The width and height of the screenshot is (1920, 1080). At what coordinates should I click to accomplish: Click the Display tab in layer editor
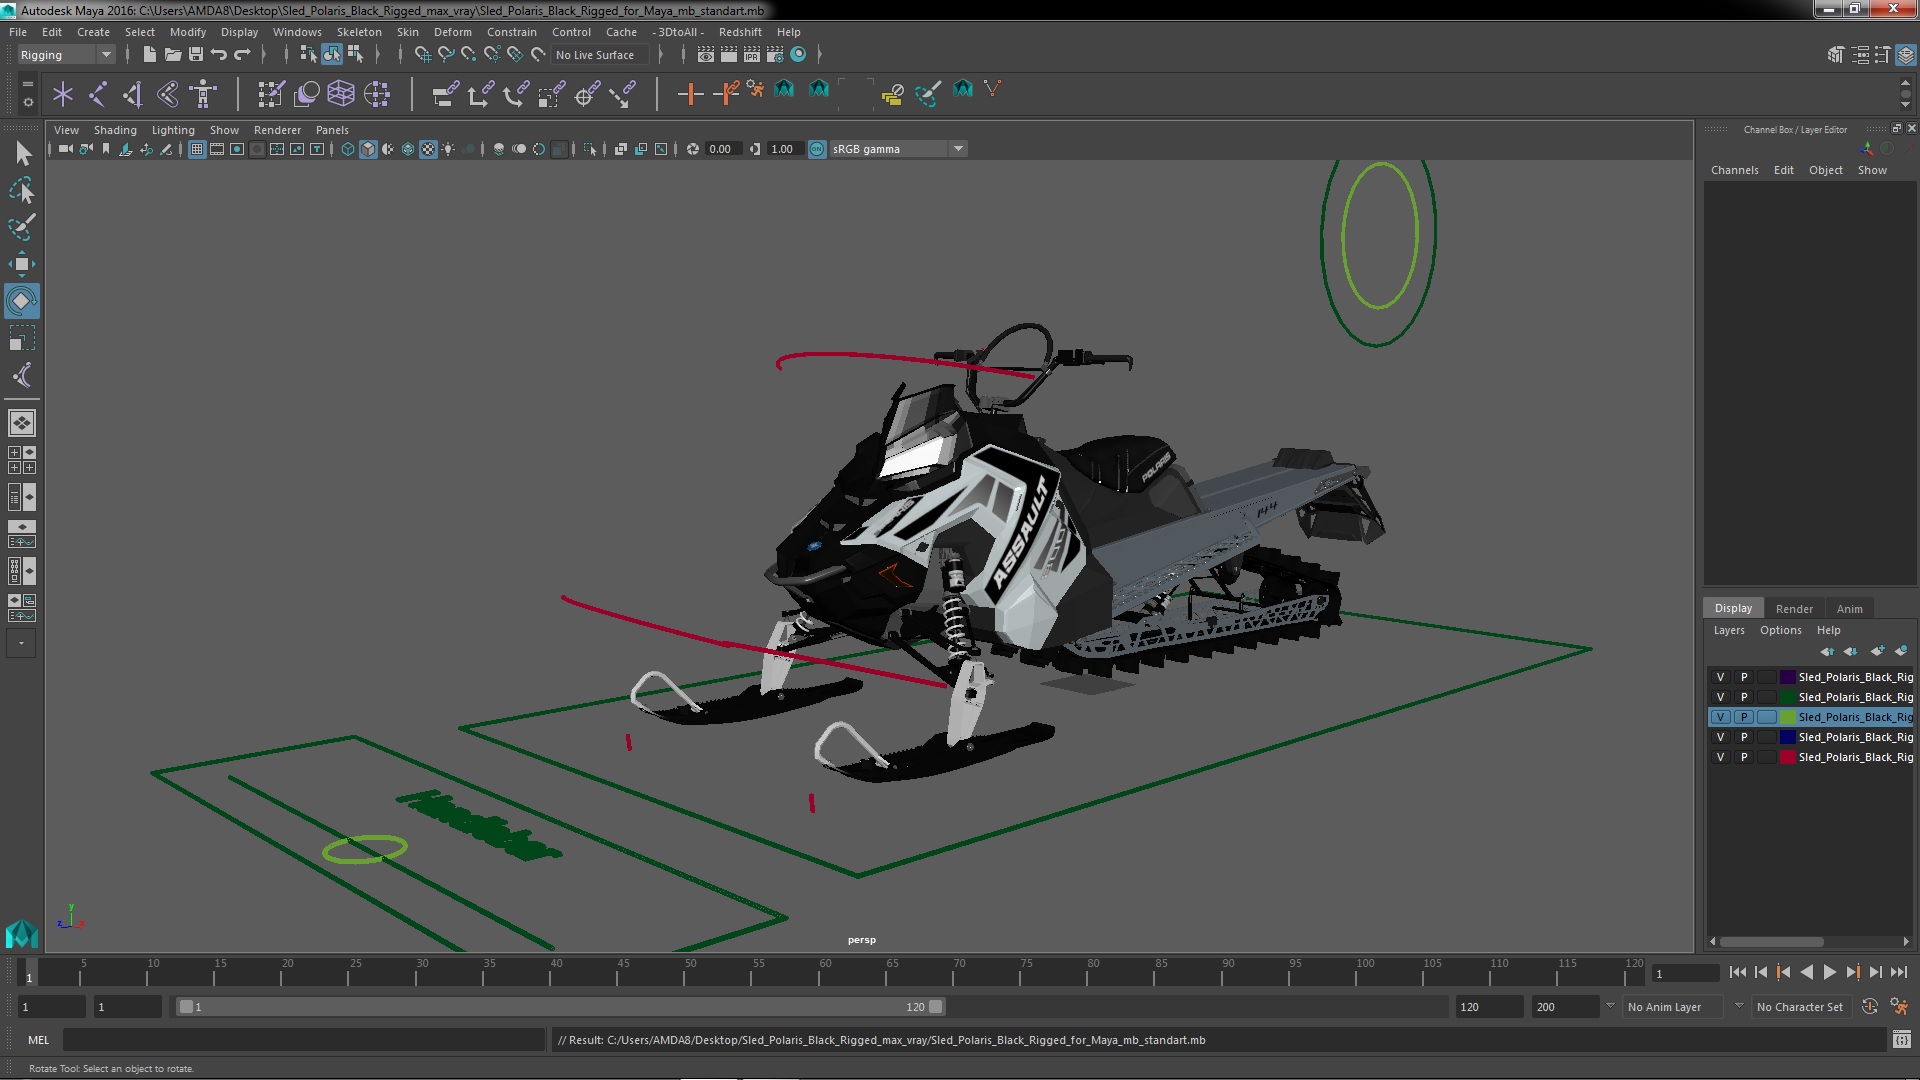(1733, 607)
